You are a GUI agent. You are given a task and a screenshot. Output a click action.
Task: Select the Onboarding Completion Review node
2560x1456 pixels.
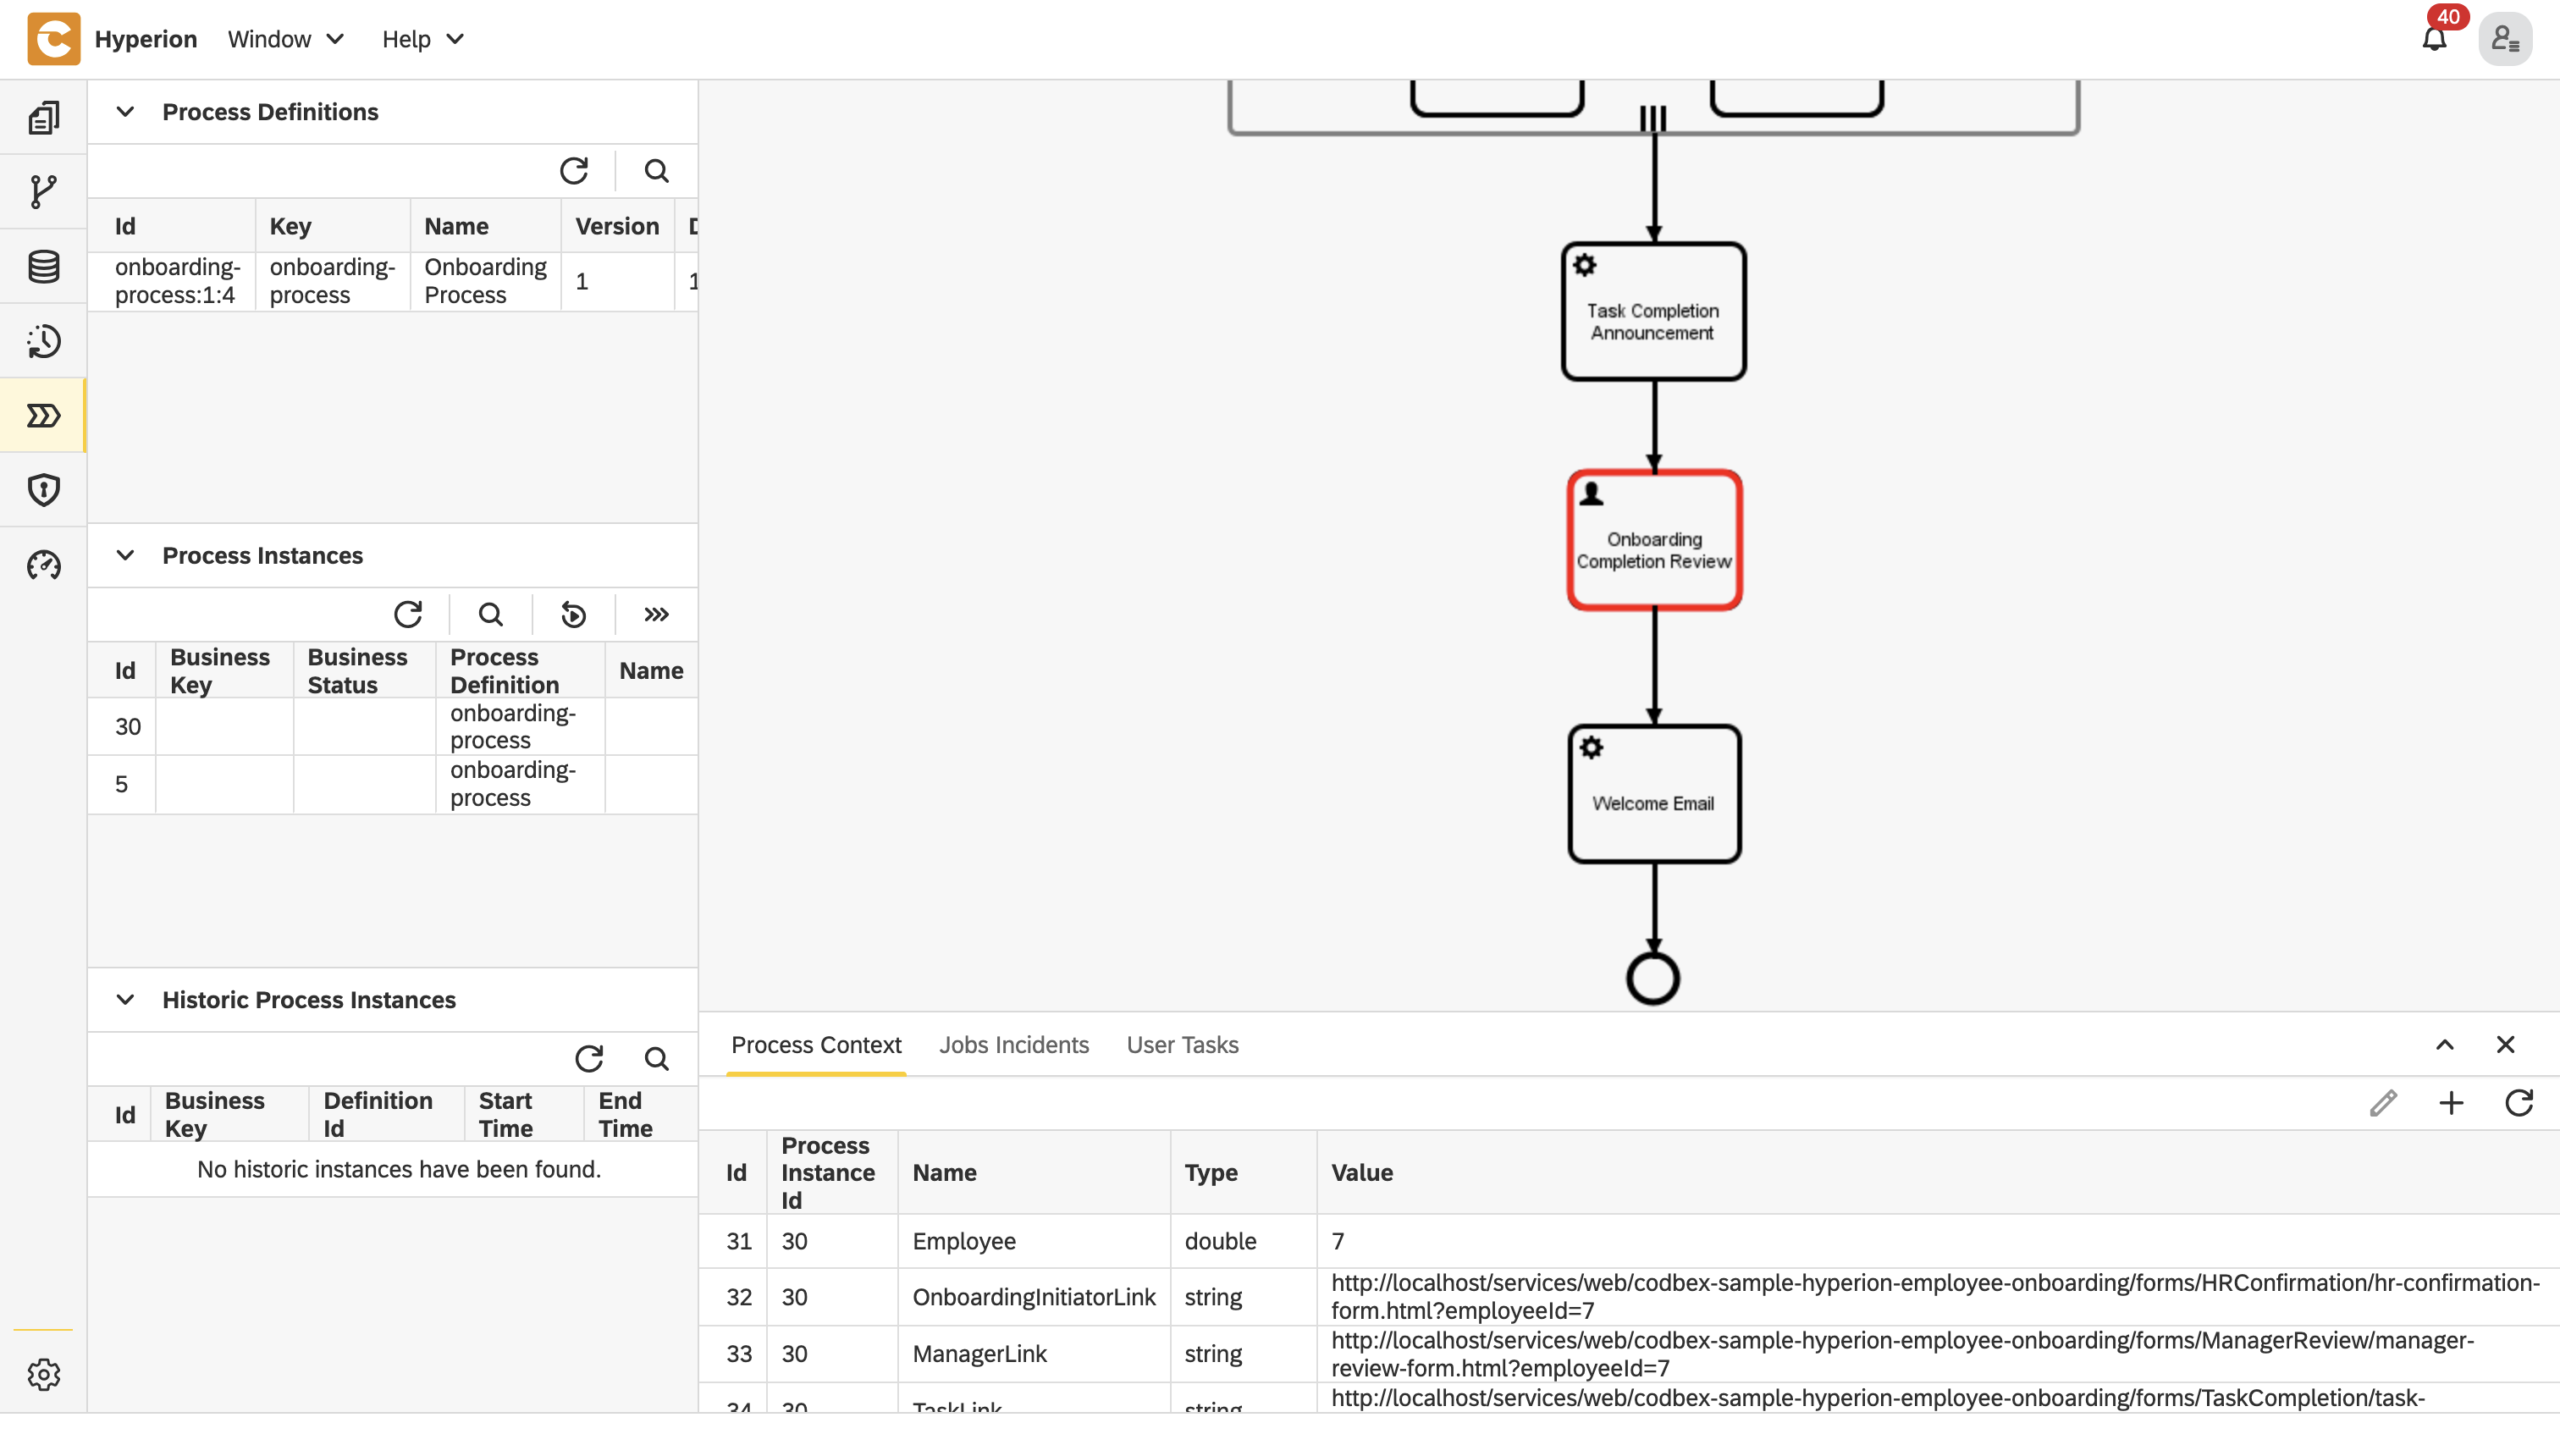[1654, 540]
